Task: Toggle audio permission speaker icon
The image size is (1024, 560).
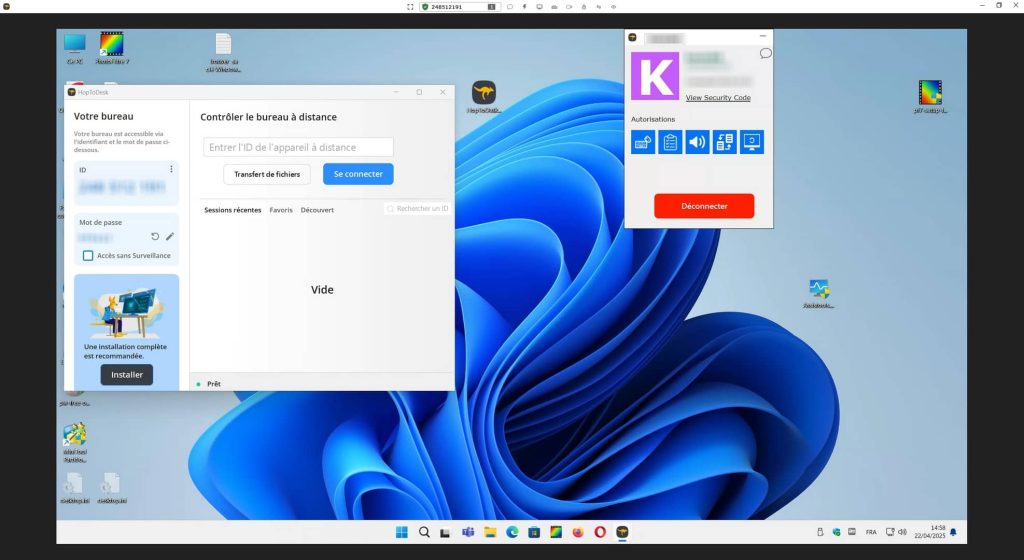Action: tap(697, 142)
